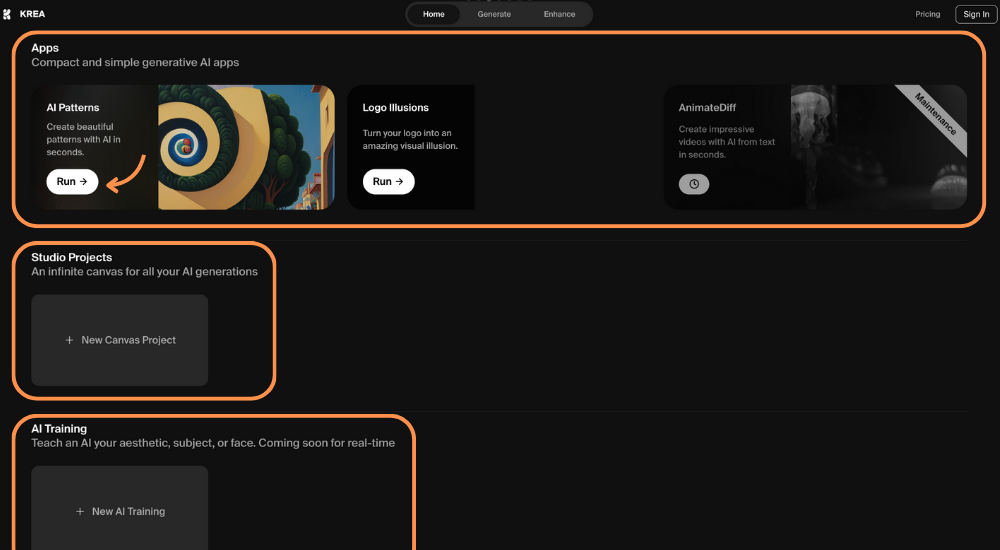Click the Apps section heading
Image resolution: width=1000 pixels, height=550 pixels.
pyautogui.click(x=45, y=48)
